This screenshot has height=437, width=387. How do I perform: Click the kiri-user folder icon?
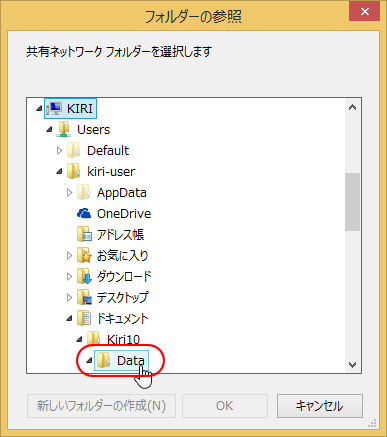(73, 171)
